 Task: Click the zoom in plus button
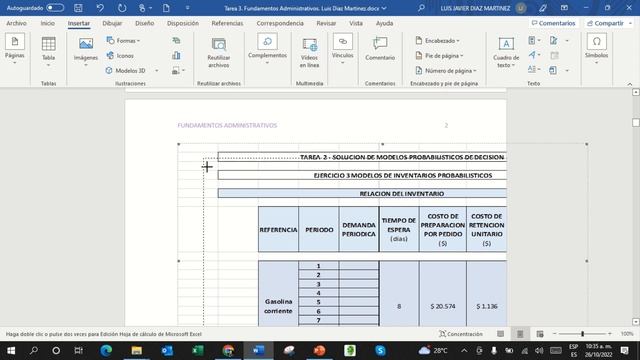pos(610,334)
